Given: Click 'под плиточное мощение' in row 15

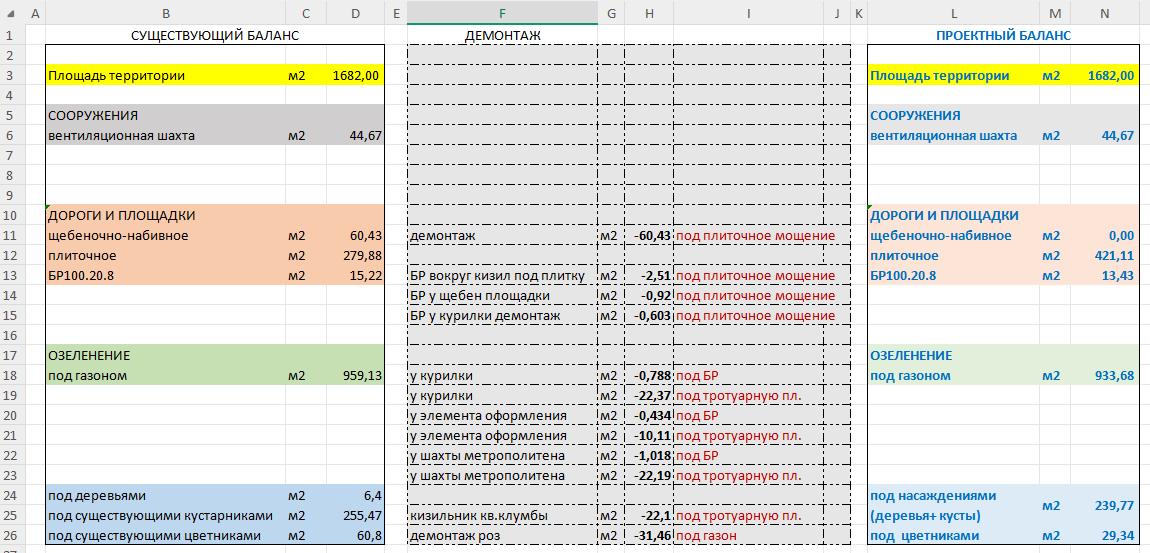Looking at the screenshot, I should [748, 315].
